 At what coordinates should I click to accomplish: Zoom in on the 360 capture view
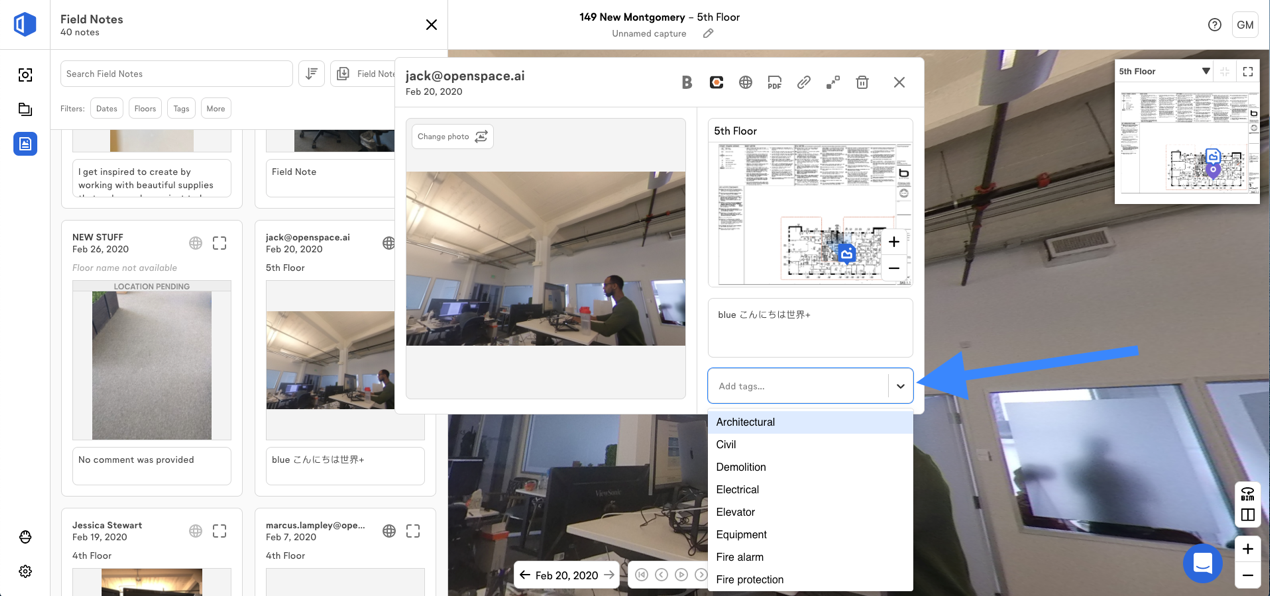click(x=1248, y=549)
